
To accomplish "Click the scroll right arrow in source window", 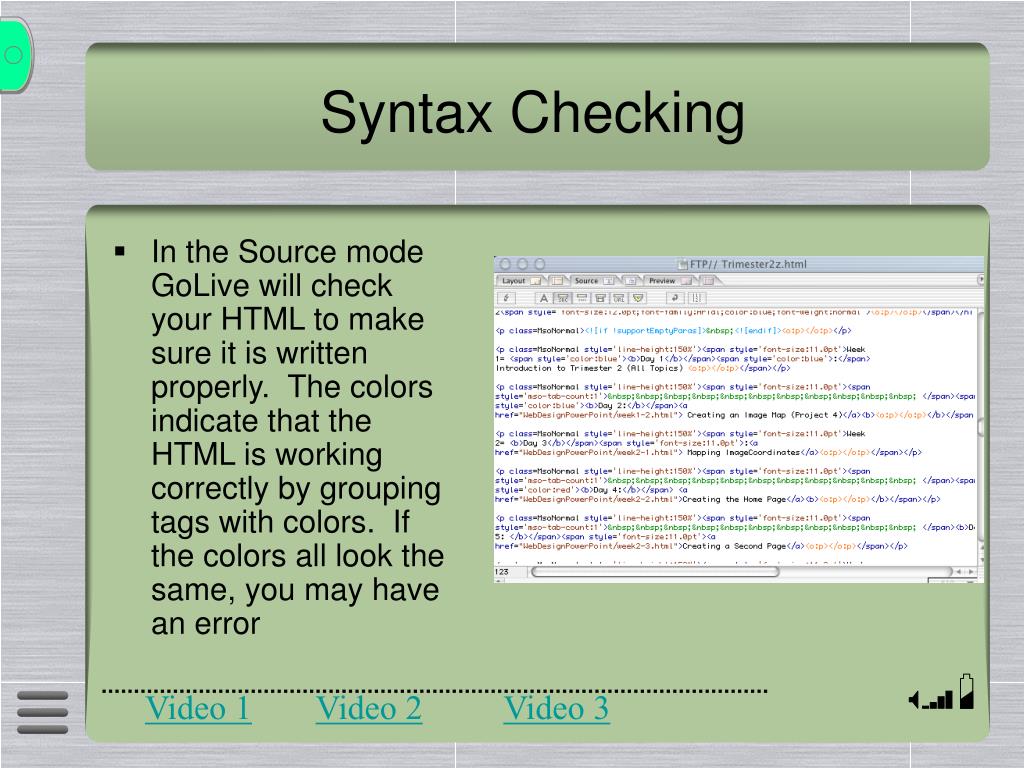I will coord(971,572).
